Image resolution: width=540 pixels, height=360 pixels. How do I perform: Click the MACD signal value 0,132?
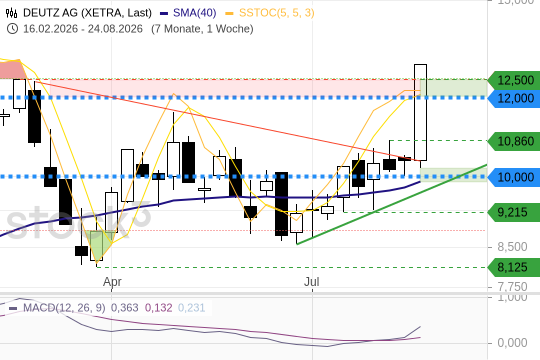coord(158,308)
